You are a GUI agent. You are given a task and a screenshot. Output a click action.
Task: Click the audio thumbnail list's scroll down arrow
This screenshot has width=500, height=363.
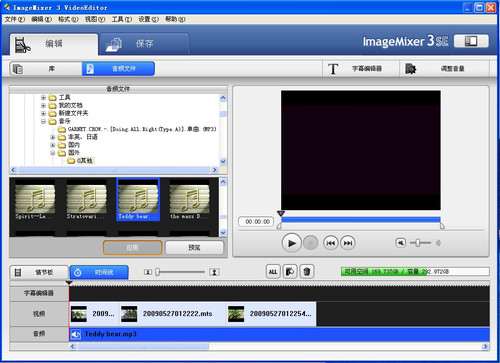pyautogui.click(x=223, y=233)
